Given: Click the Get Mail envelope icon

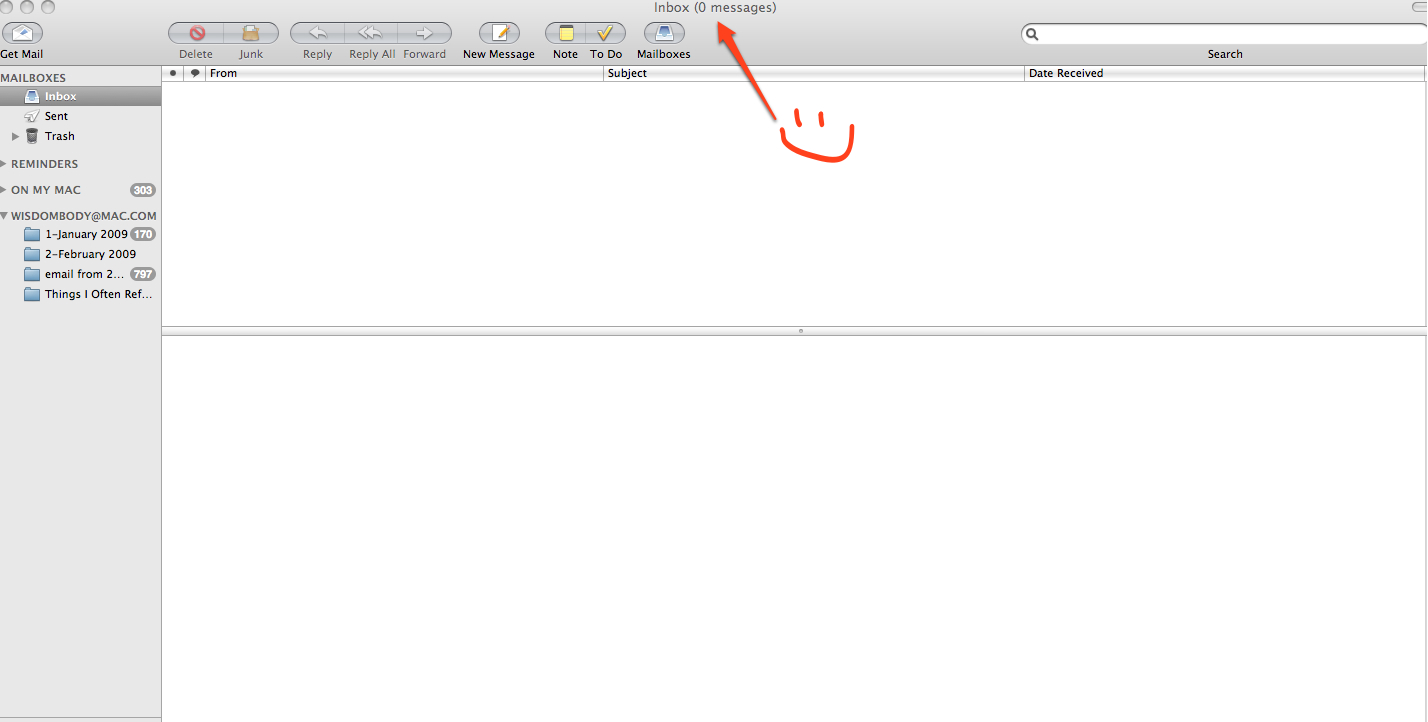Looking at the screenshot, I should 22,33.
